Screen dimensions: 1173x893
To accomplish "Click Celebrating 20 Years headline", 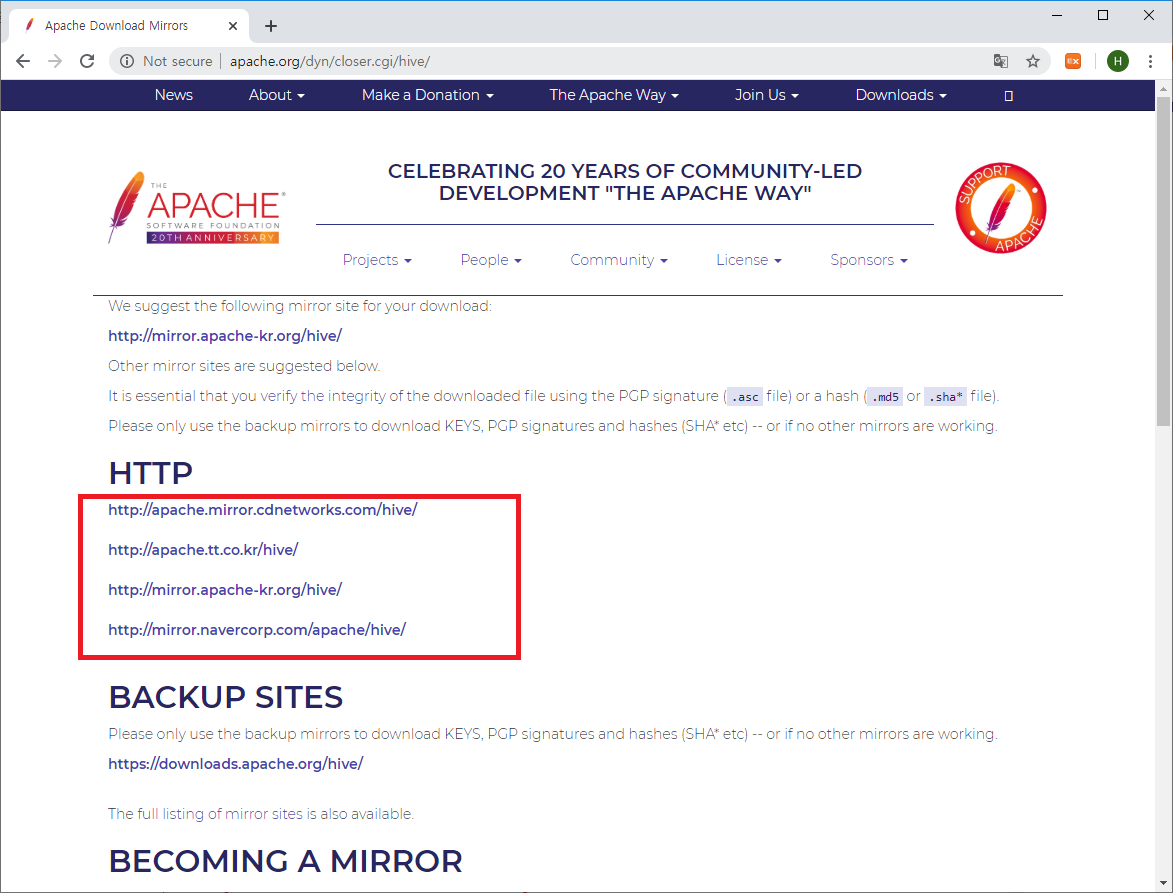I will pos(625,182).
